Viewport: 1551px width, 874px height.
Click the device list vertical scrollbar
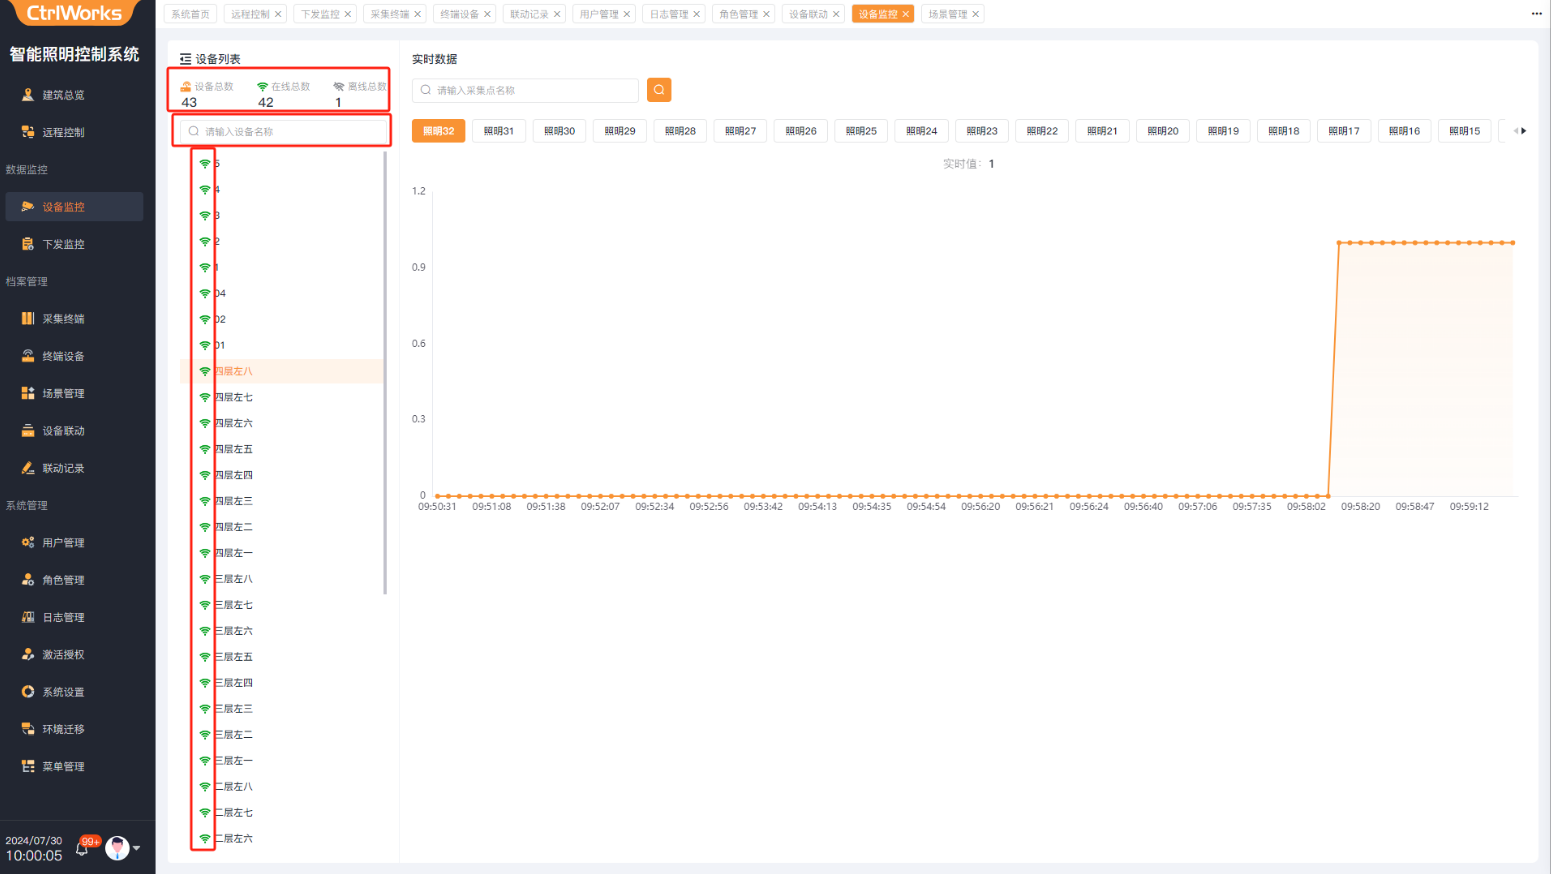tap(385, 372)
